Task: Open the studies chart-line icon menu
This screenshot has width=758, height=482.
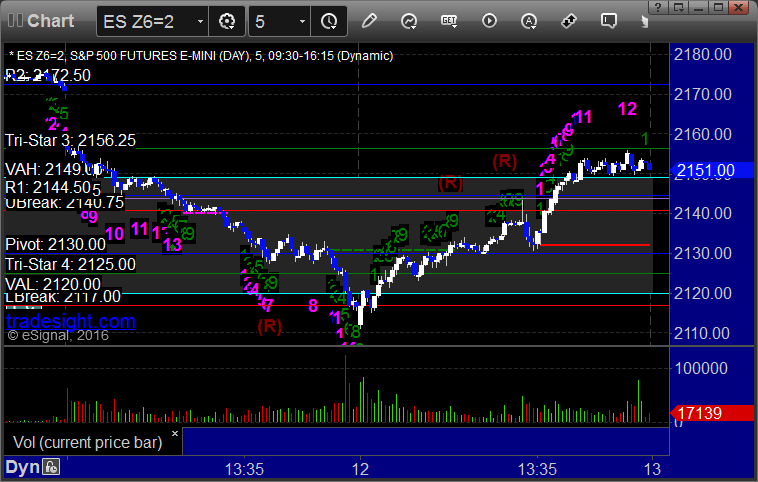Action: (x=409, y=21)
